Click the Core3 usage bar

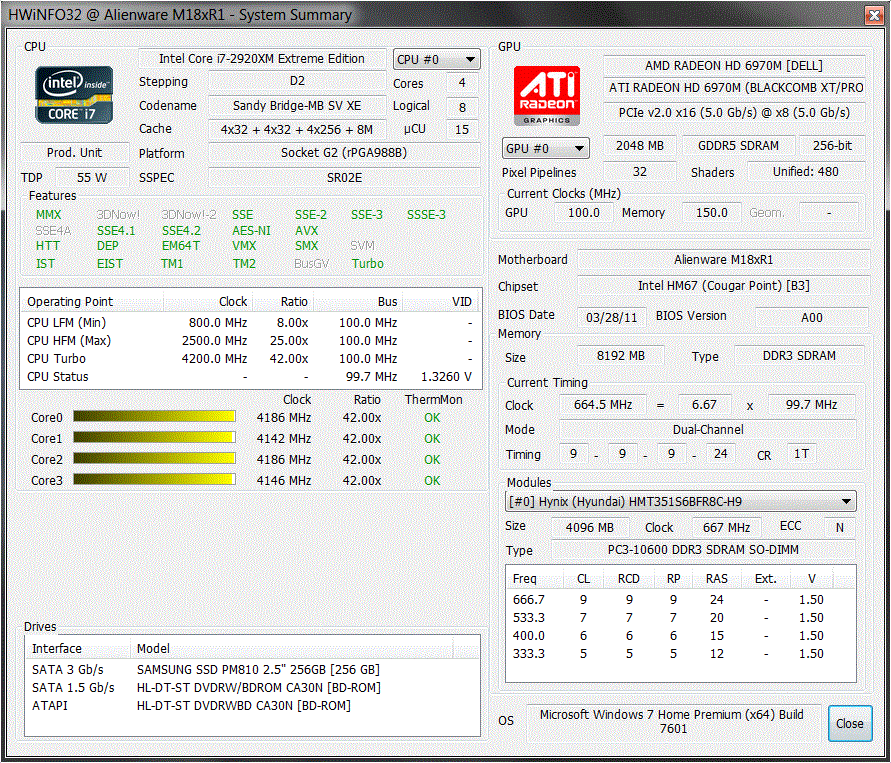click(154, 480)
